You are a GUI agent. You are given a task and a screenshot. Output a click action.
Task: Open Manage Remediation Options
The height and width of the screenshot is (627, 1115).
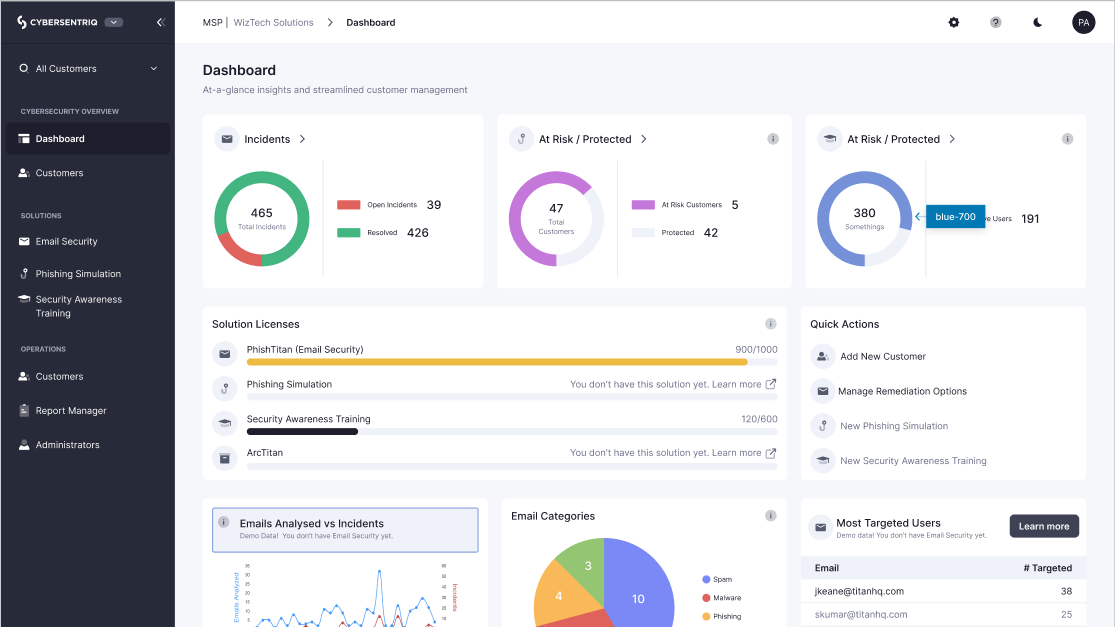902,391
